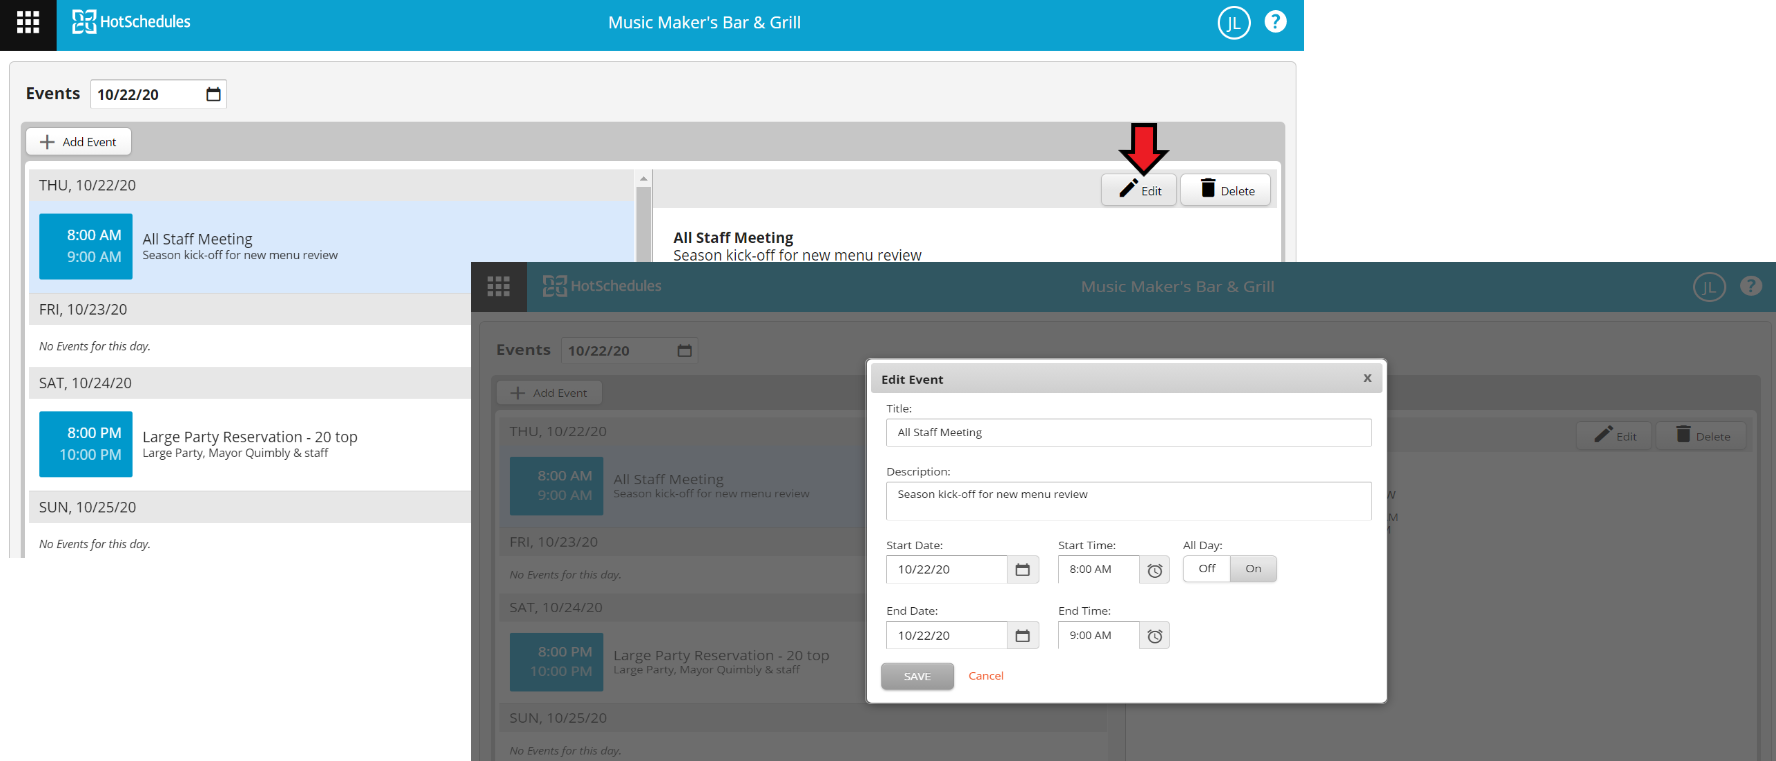Close the Edit Event dialog

1367,378
